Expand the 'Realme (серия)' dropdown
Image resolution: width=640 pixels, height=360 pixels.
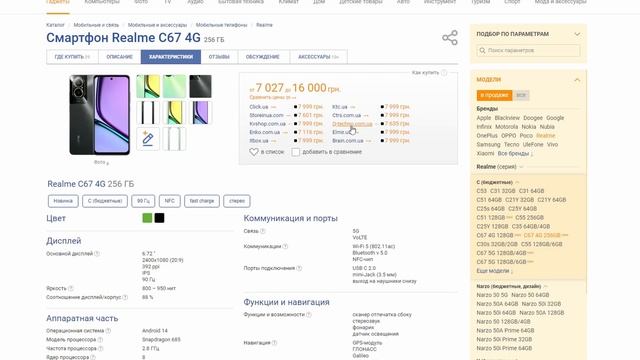click(500, 167)
